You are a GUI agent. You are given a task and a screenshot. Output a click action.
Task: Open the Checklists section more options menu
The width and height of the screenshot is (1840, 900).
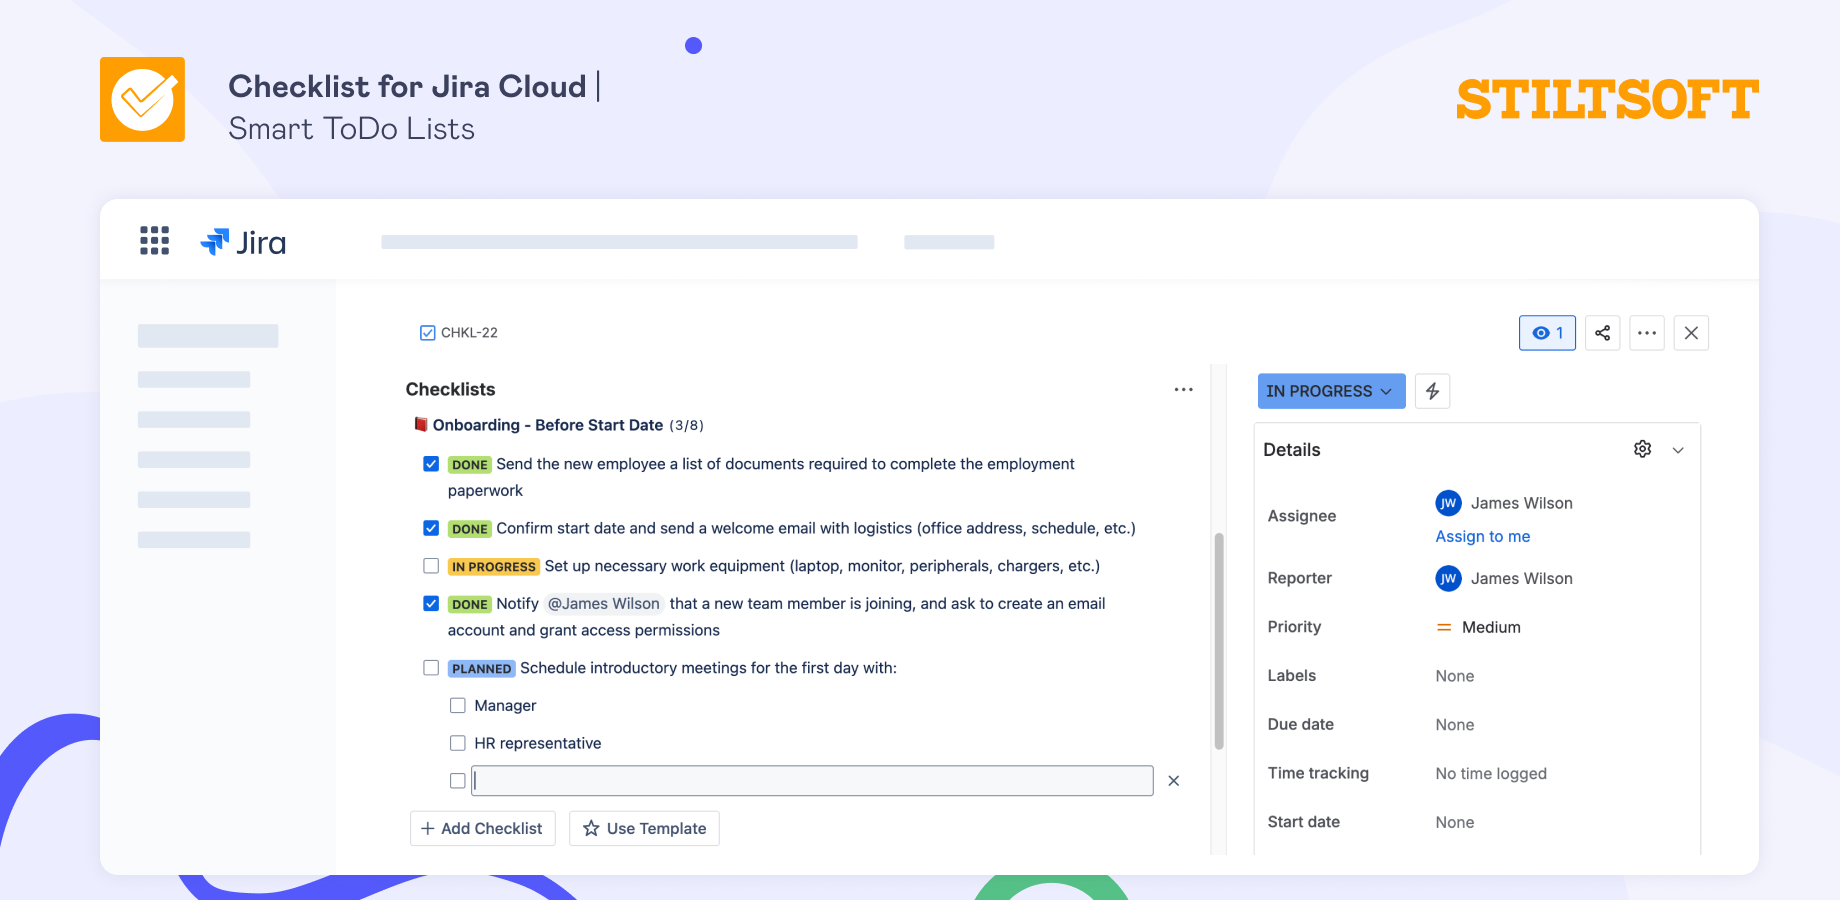(x=1183, y=390)
